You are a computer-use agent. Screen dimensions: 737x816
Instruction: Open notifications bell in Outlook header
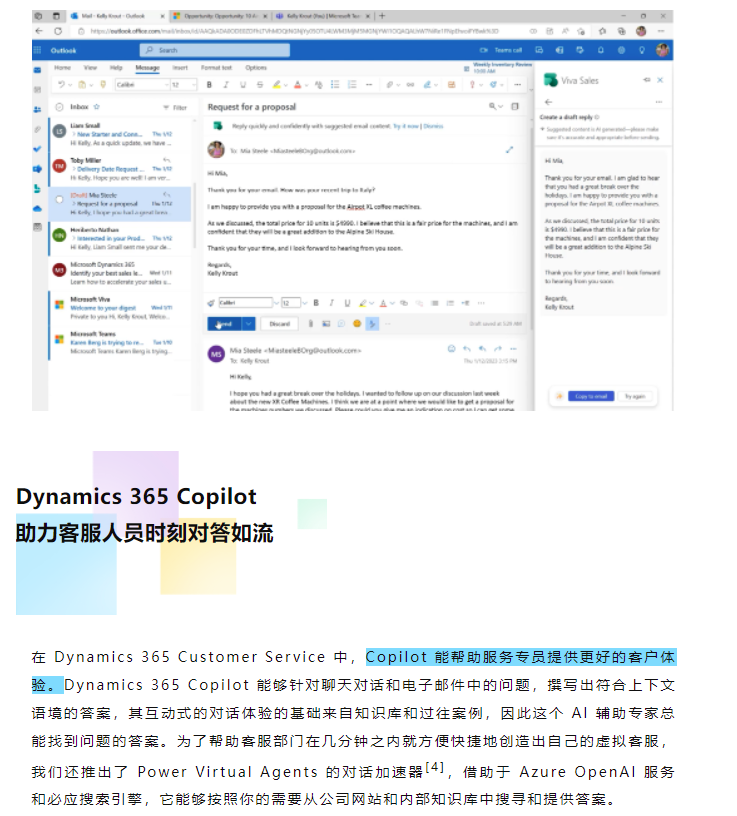(601, 50)
